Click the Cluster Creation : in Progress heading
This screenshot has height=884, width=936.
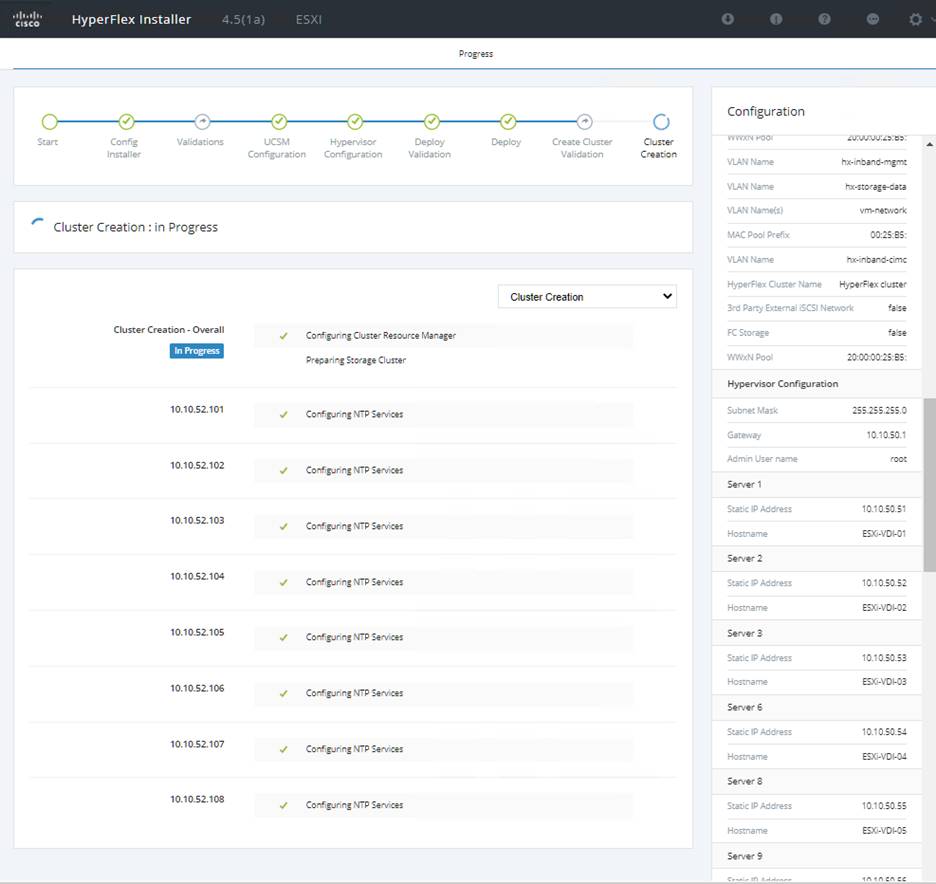pos(136,227)
